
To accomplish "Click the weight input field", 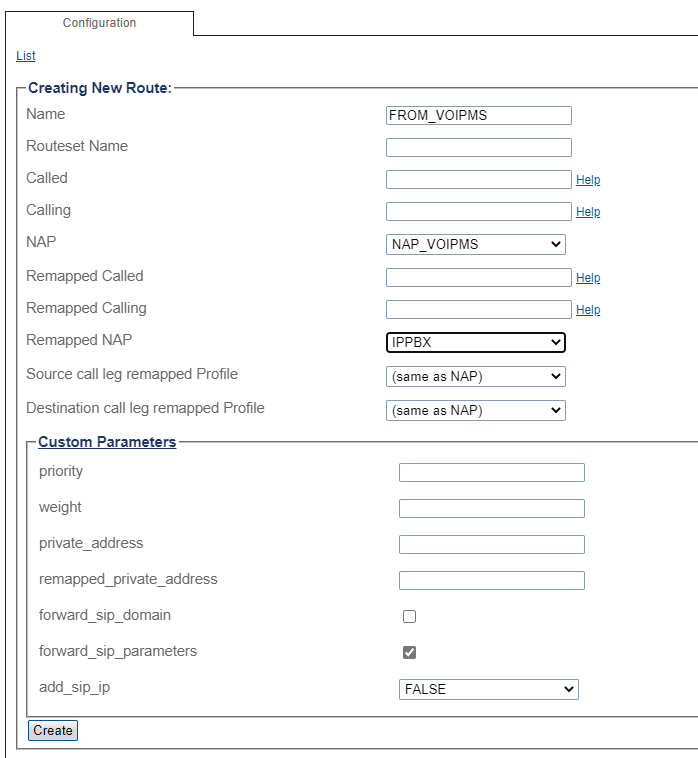I will [491, 509].
